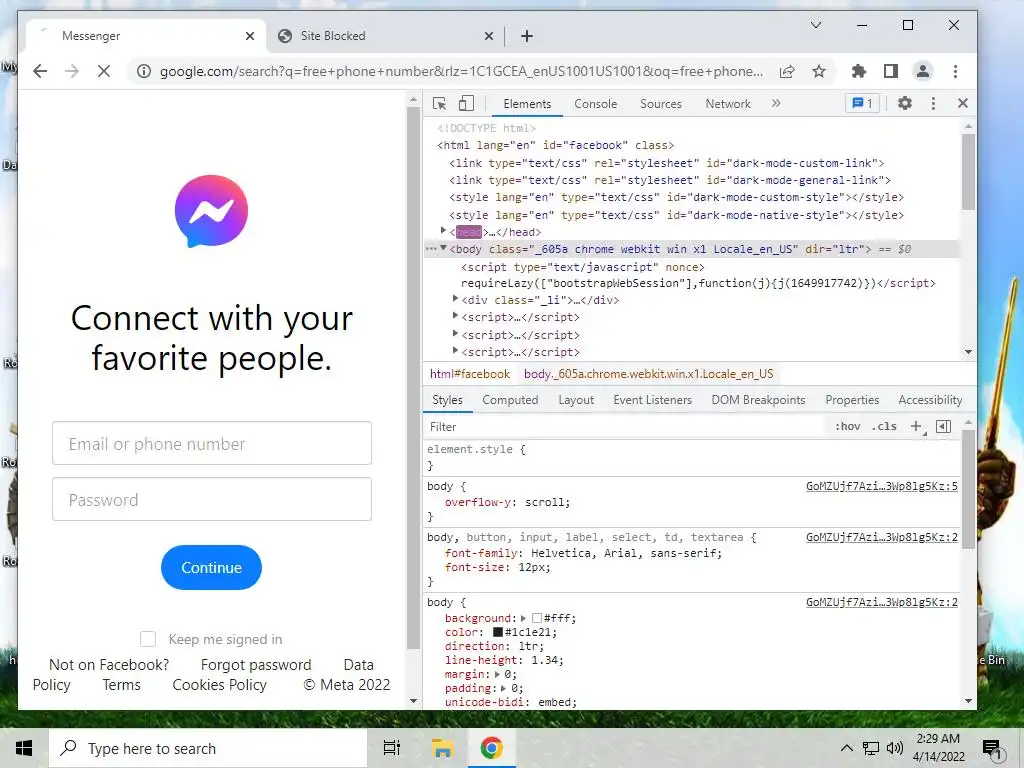Open the Cookies Policy link

pos(219,685)
